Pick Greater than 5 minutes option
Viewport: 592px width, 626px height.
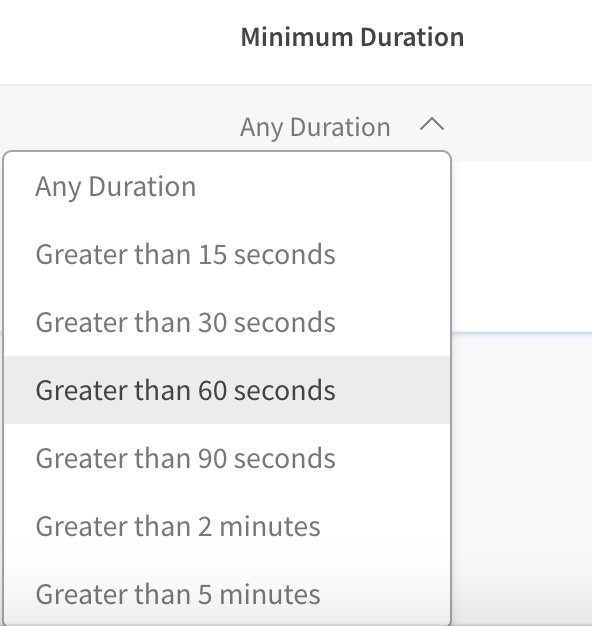227,594
